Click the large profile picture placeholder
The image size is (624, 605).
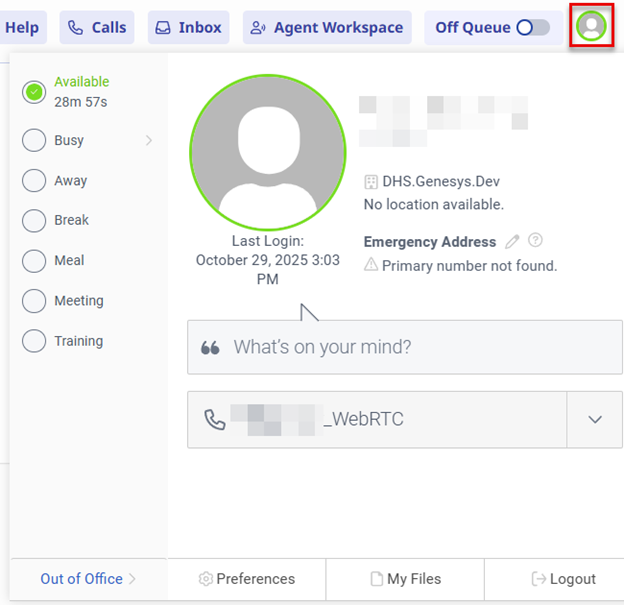(x=267, y=151)
